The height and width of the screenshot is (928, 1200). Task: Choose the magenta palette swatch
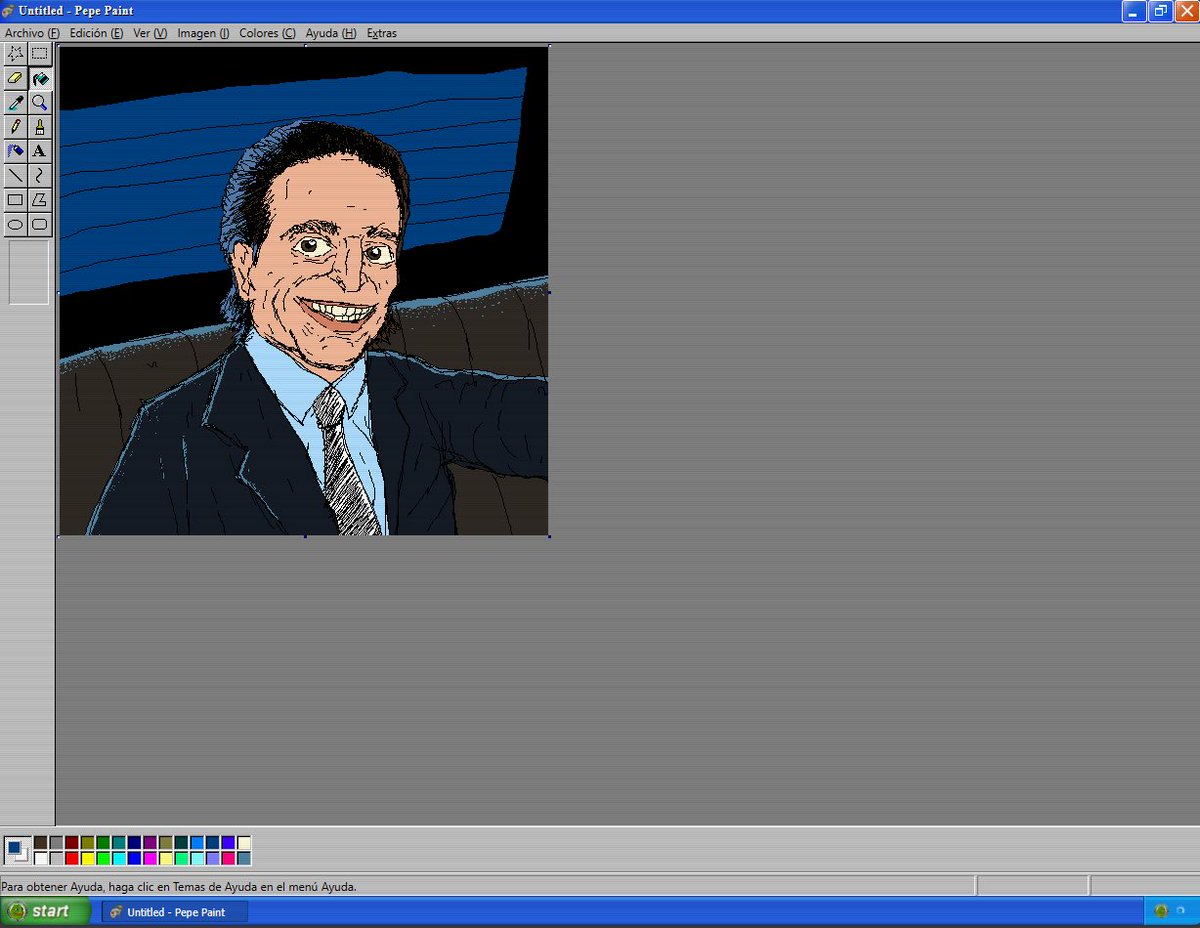(150, 858)
